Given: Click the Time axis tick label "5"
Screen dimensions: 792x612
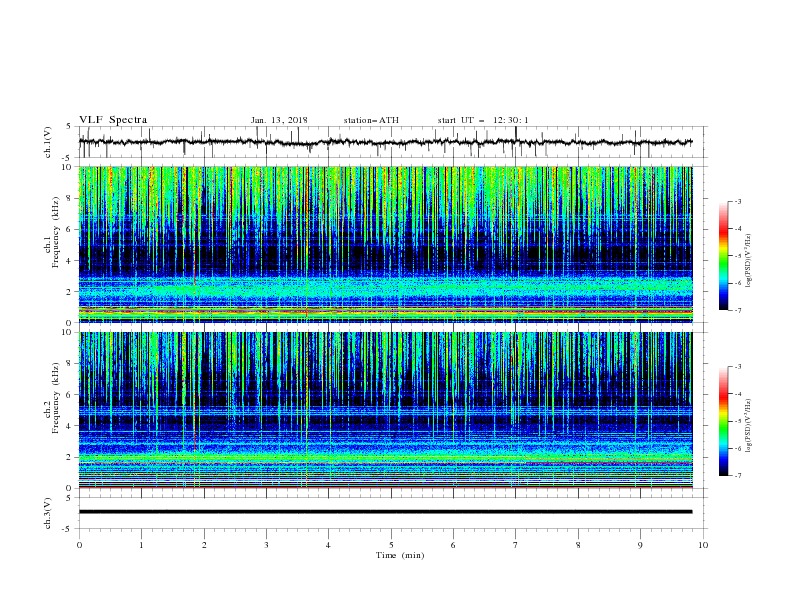Looking at the screenshot, I should point(391,545).
